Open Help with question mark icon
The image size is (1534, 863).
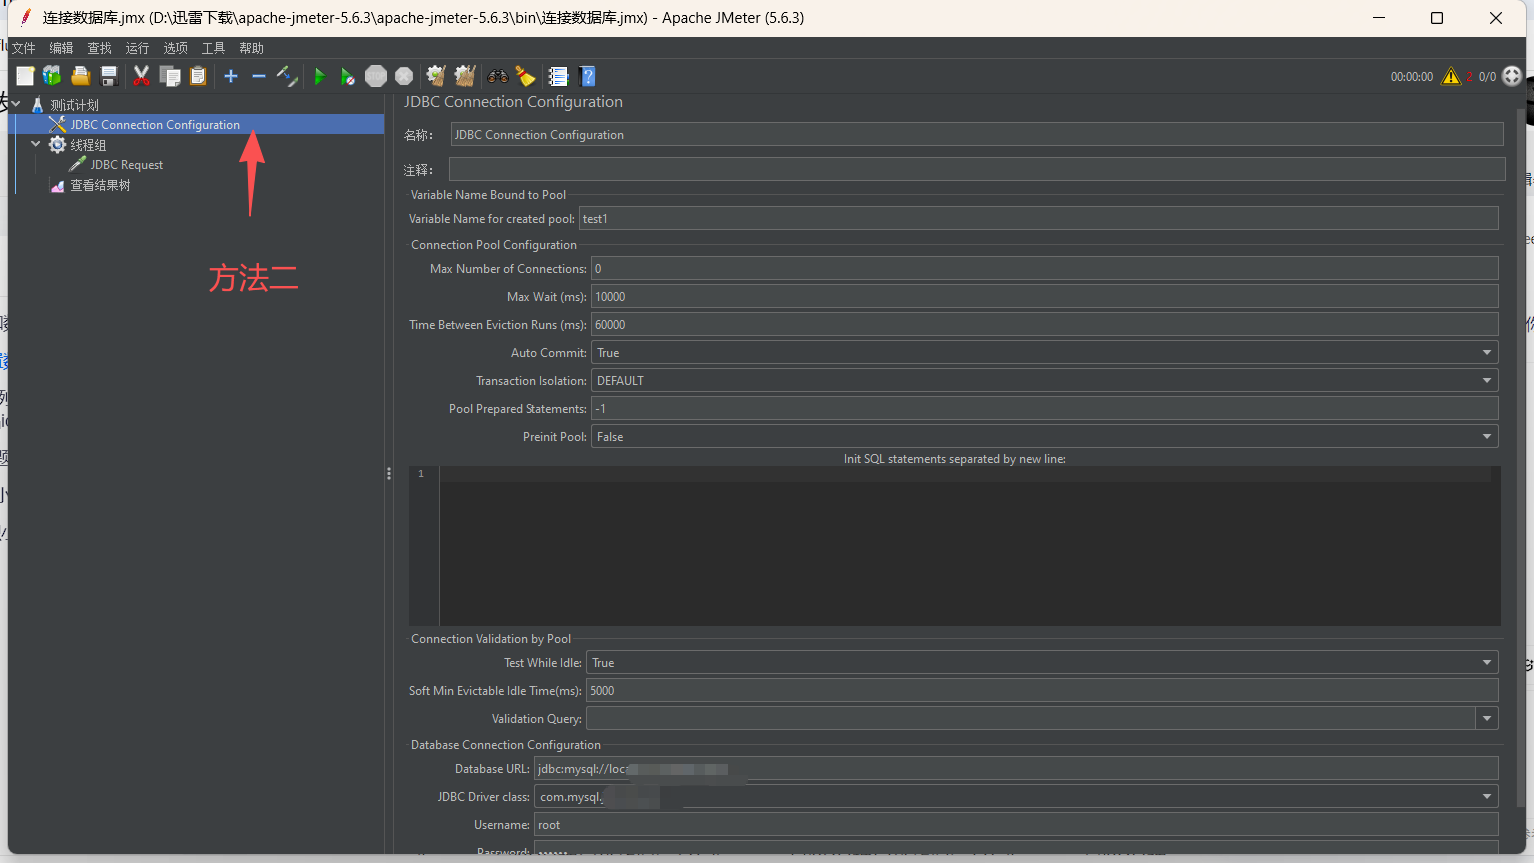[x=588, y=76]
